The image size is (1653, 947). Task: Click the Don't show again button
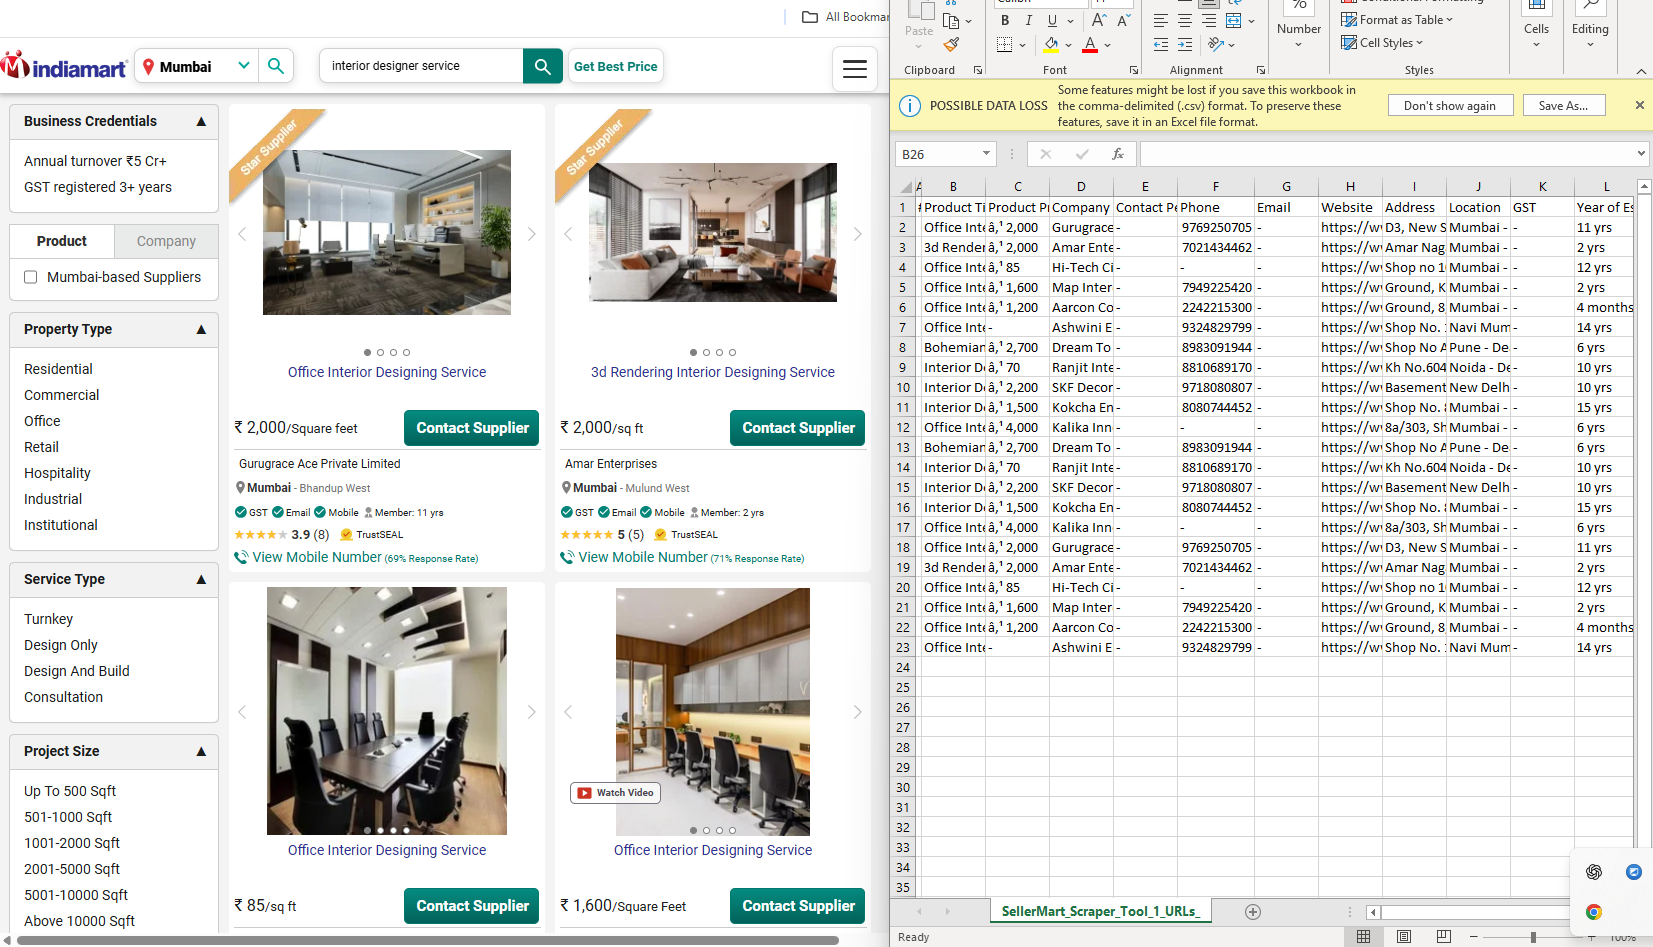1449,106
